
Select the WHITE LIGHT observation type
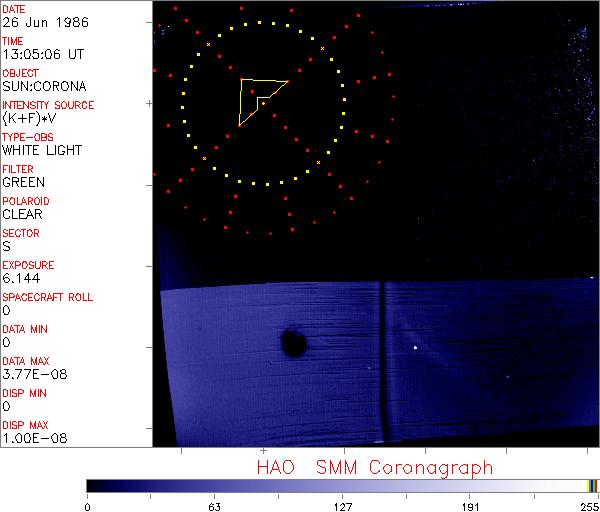42,151
